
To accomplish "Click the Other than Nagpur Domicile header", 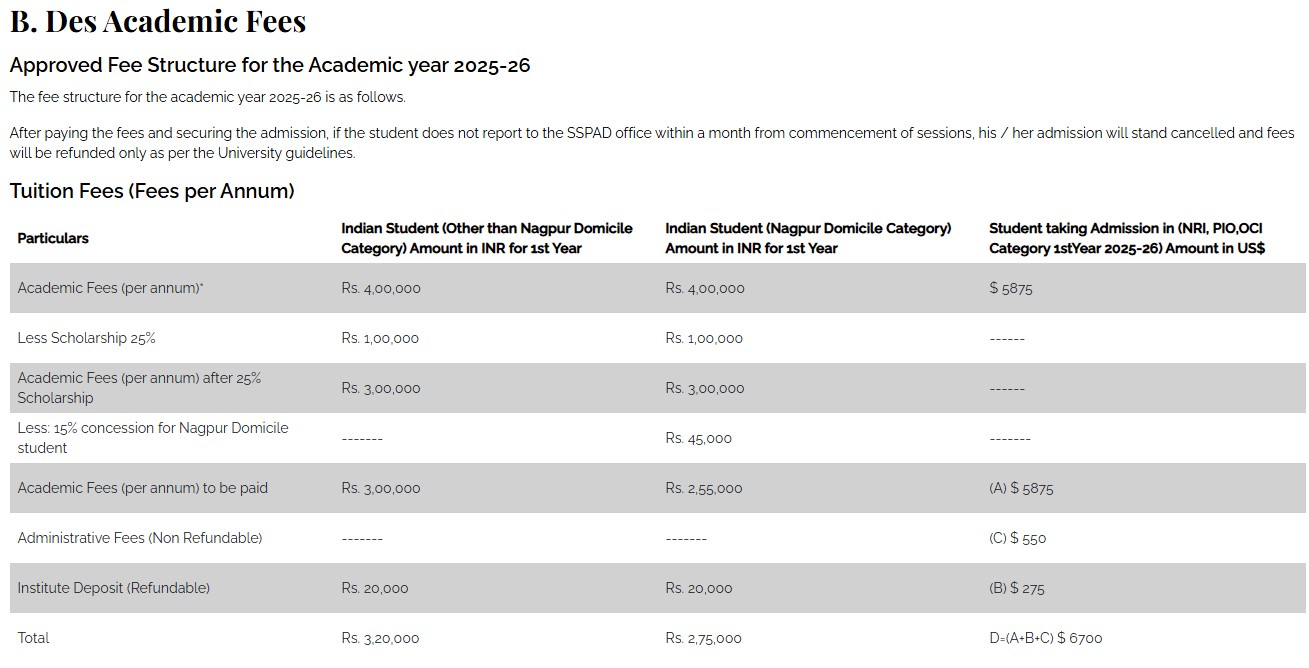I will click(486, 238).
